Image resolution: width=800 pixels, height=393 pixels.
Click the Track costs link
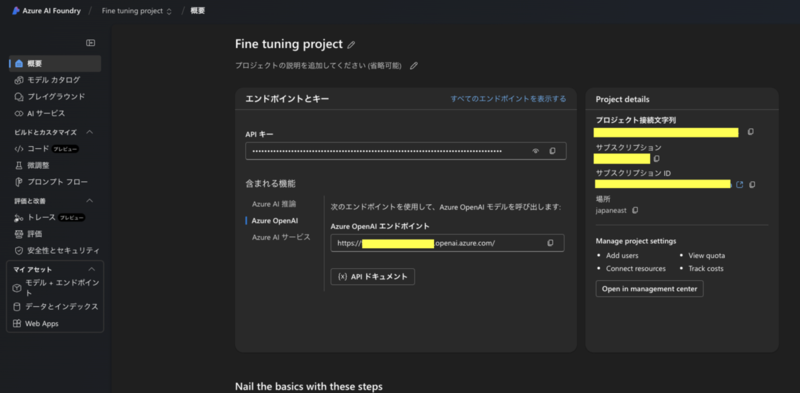tap(706, 268)
